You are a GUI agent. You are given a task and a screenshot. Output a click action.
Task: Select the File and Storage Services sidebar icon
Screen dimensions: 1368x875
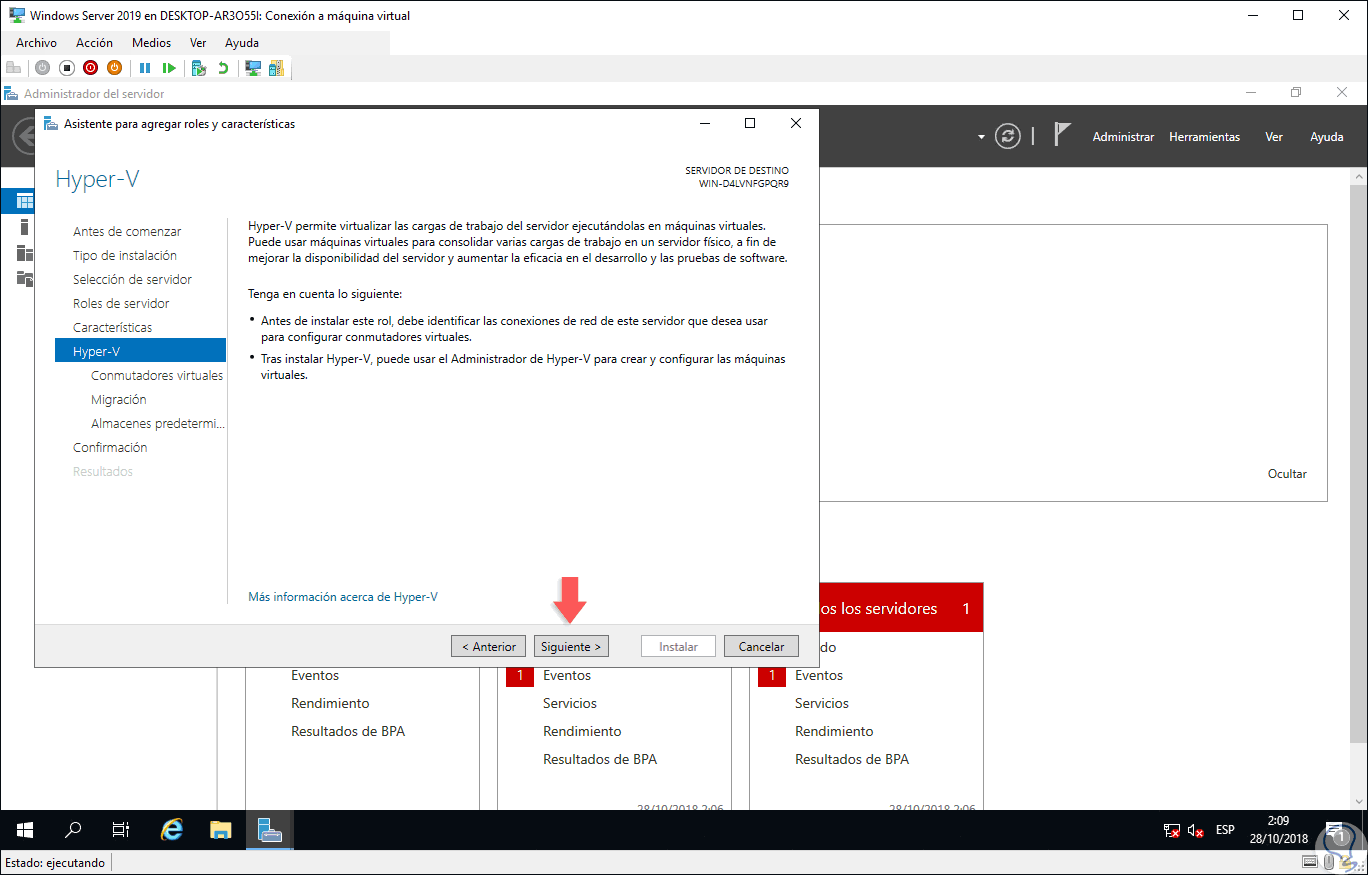pos(25,278)
